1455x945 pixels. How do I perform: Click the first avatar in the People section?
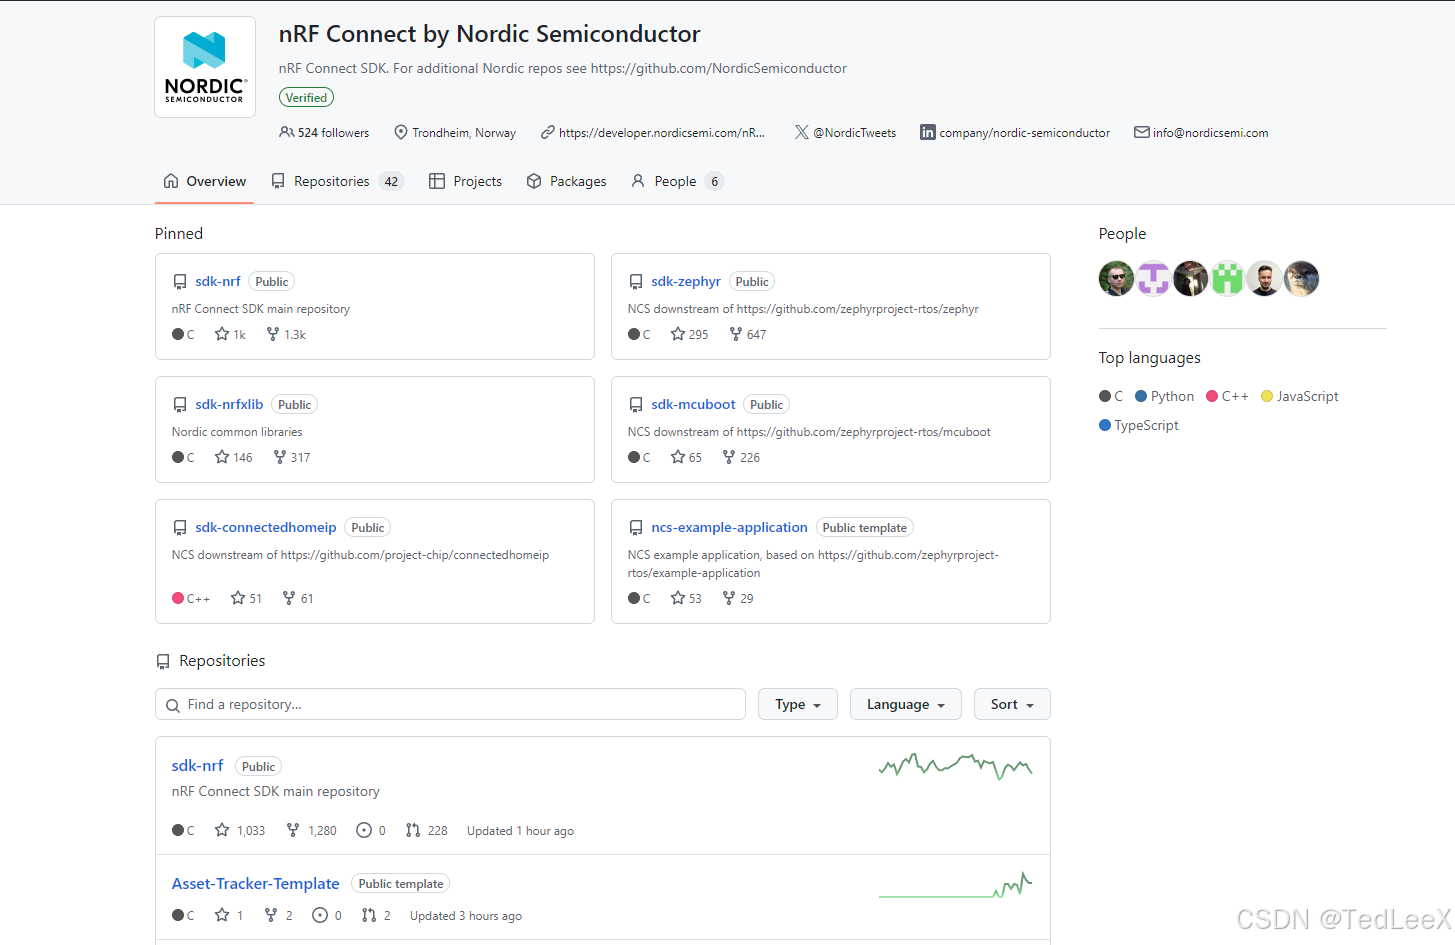coord(1116,278)
